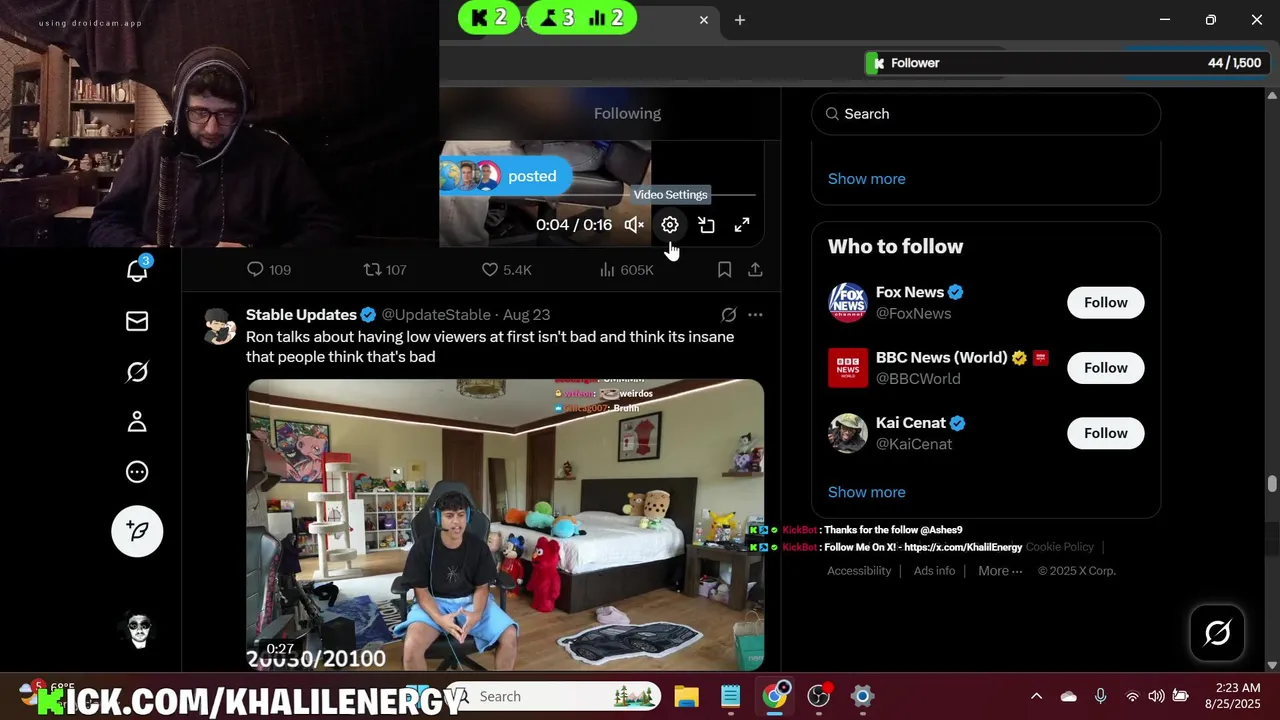Open the Notifications bell in X sidebar
Viewport: 1280px width, 720px height.
point(137,270)
